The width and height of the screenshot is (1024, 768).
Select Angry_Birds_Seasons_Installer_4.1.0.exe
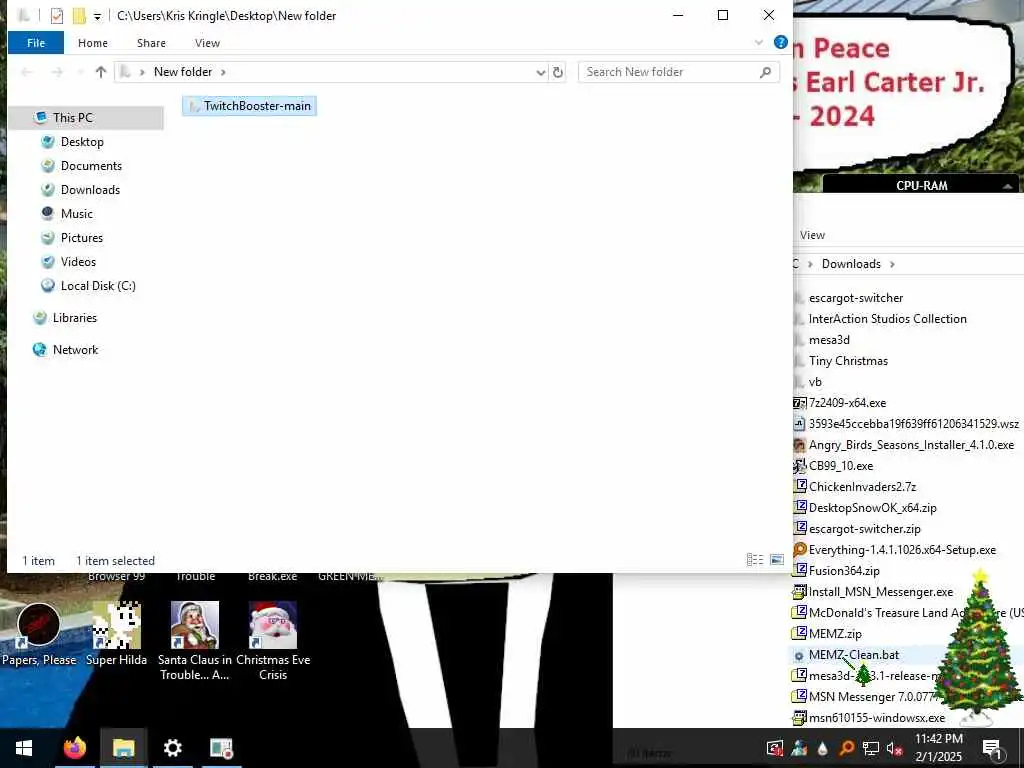click(x=910, y=445)
